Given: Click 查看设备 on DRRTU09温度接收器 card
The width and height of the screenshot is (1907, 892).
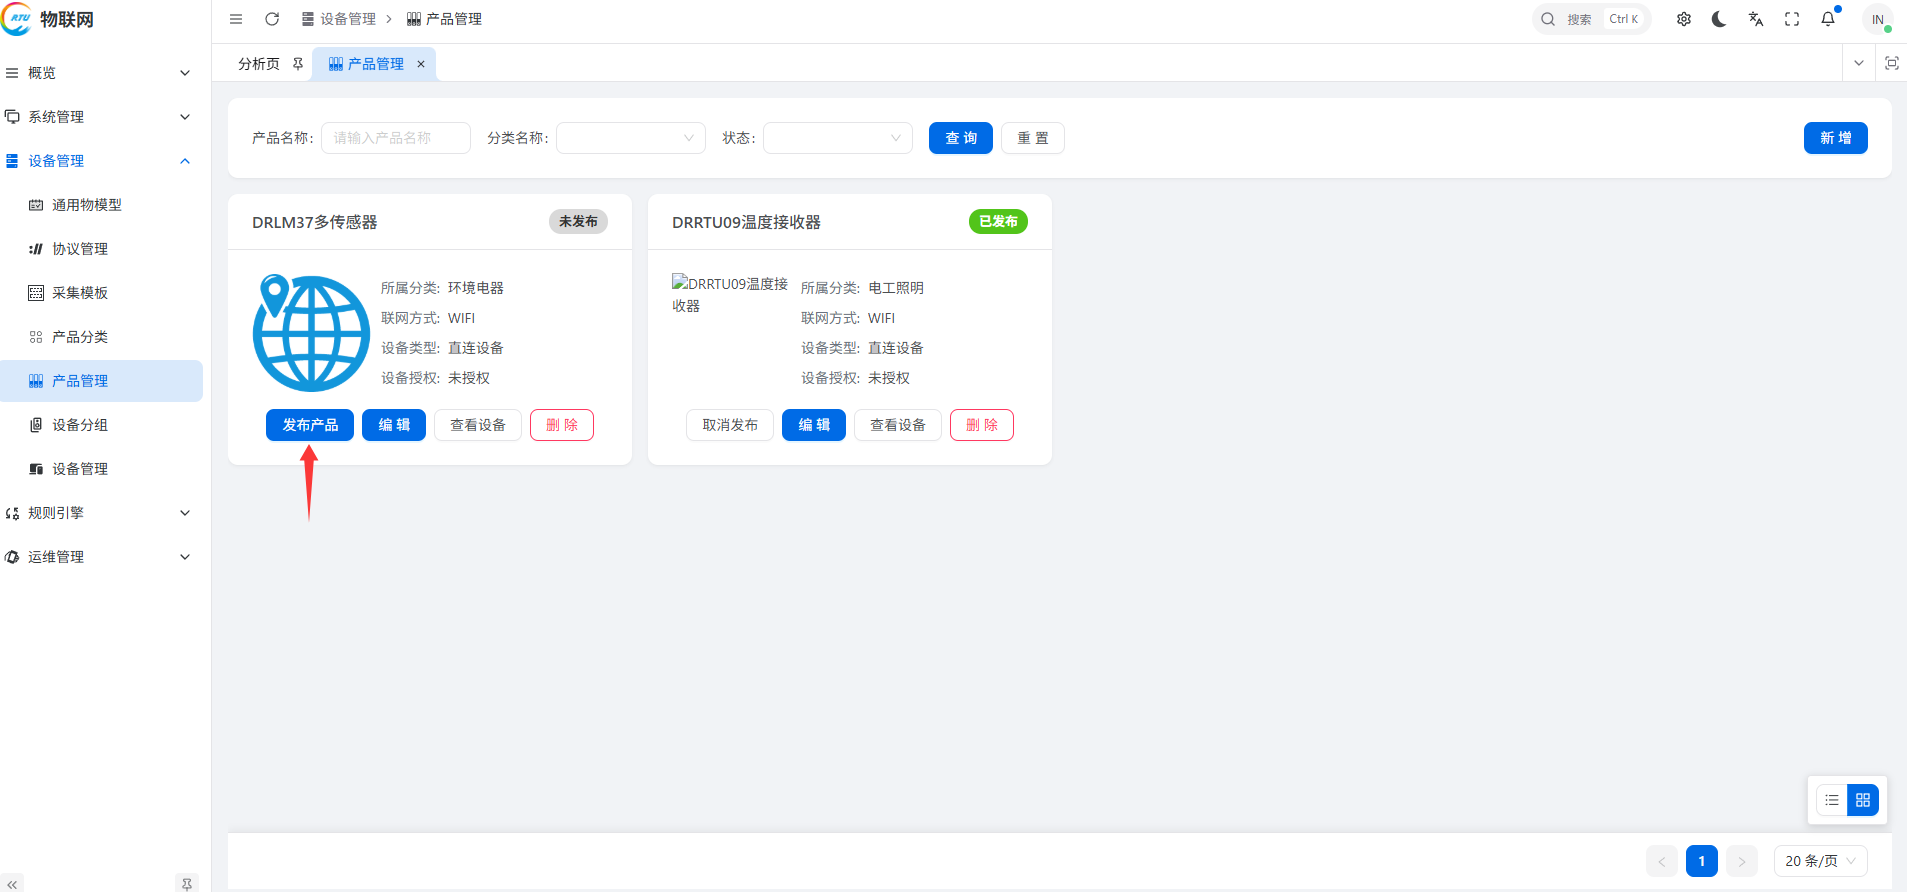Looking at the screenshot, I should pos(898,425).
